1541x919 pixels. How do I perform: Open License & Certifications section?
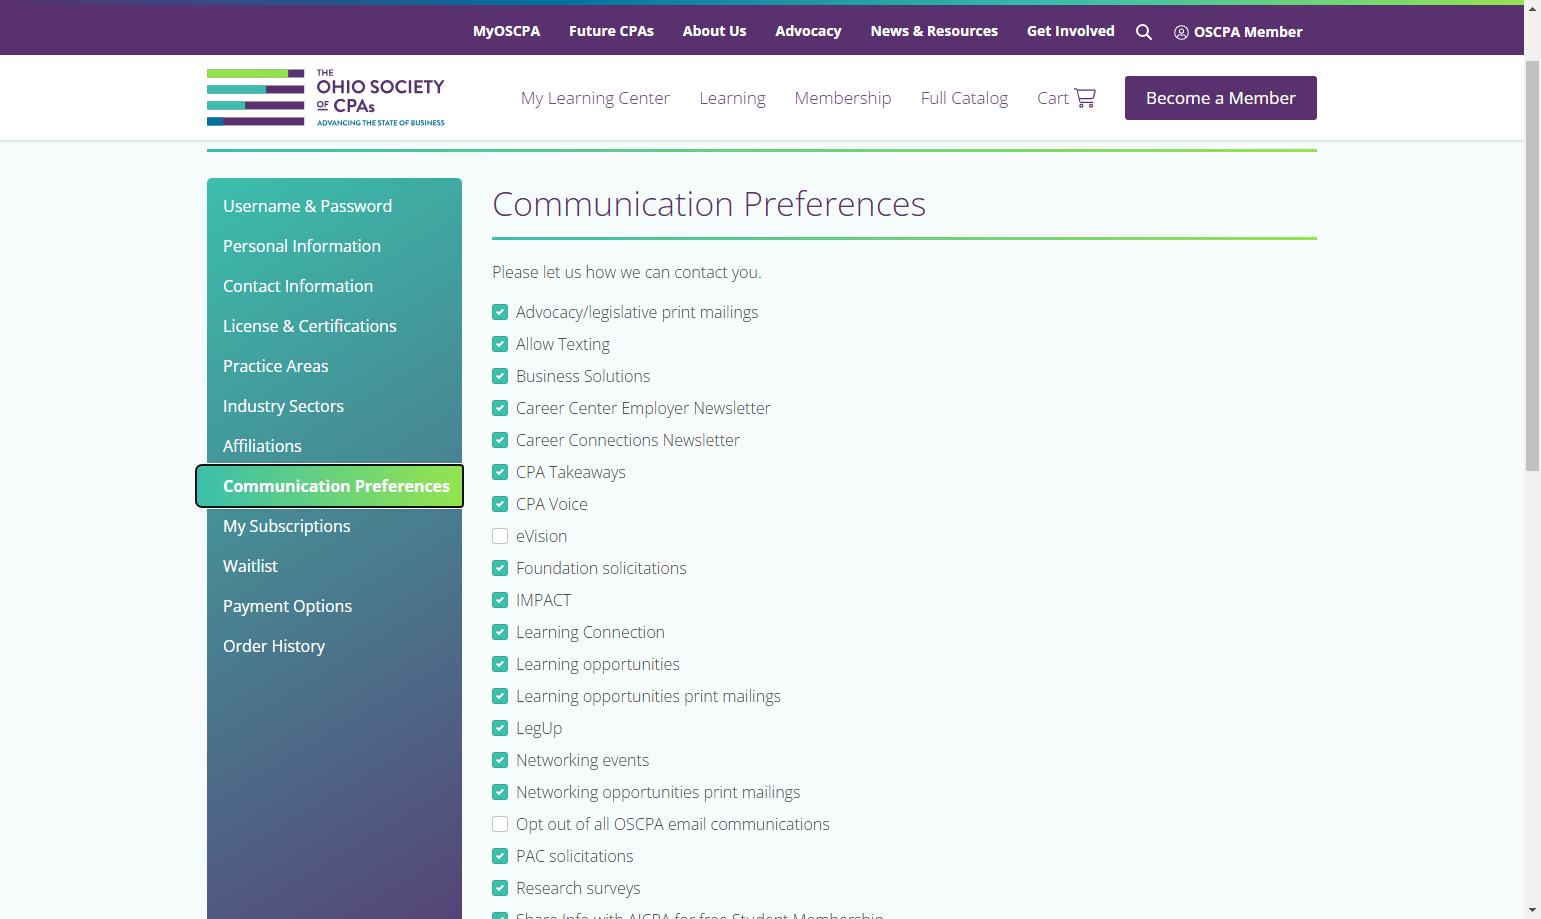(310, 326)
